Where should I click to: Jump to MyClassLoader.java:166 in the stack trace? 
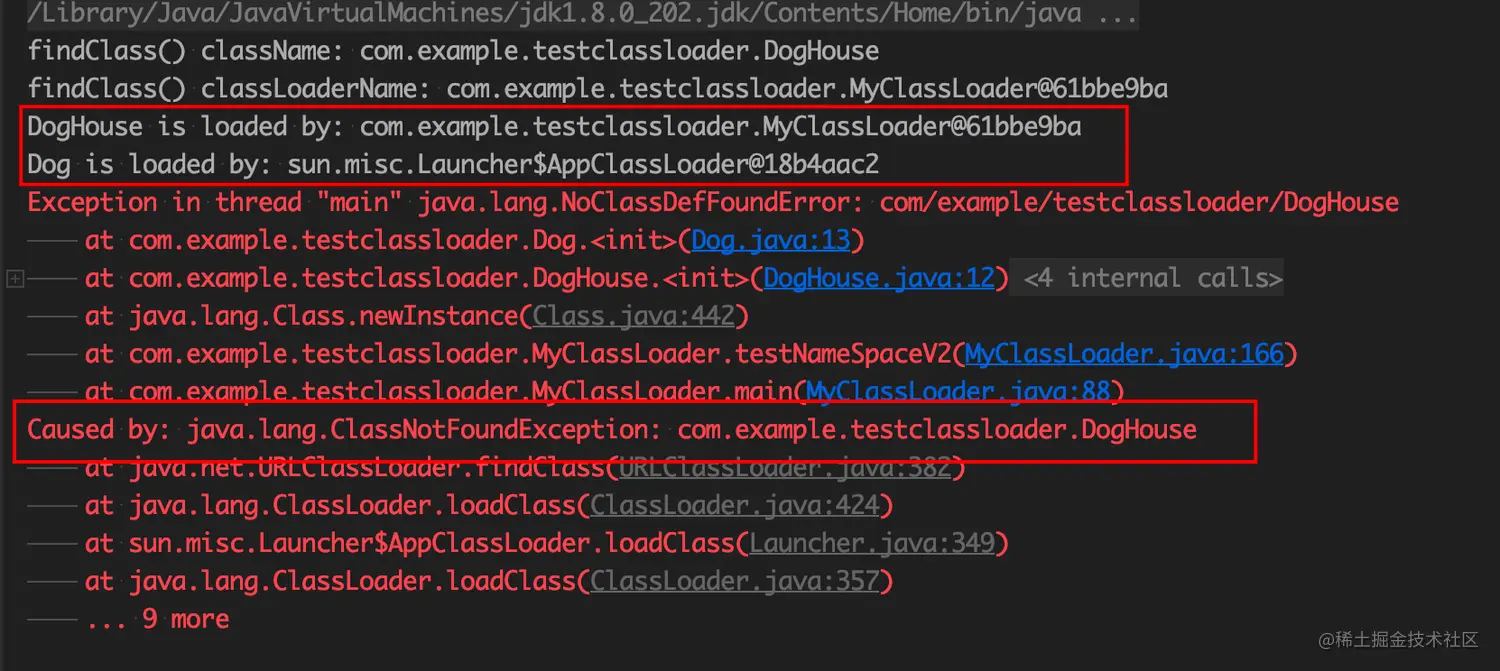coord(1124,354)
